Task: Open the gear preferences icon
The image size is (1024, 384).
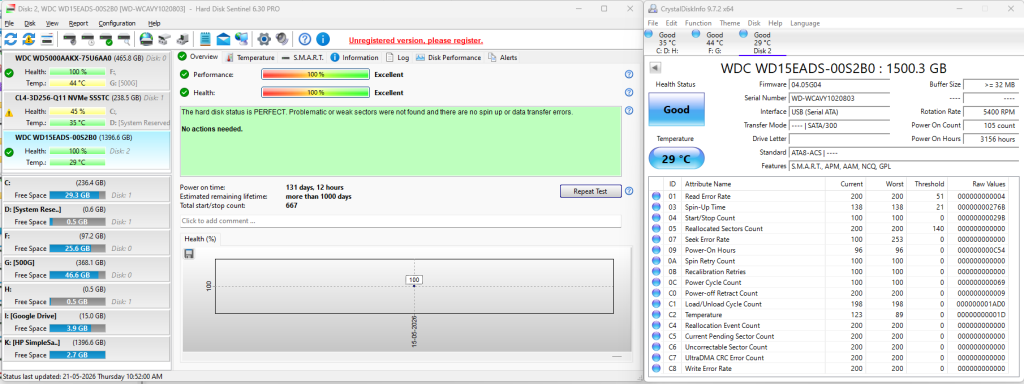Action: click(264, 39)
